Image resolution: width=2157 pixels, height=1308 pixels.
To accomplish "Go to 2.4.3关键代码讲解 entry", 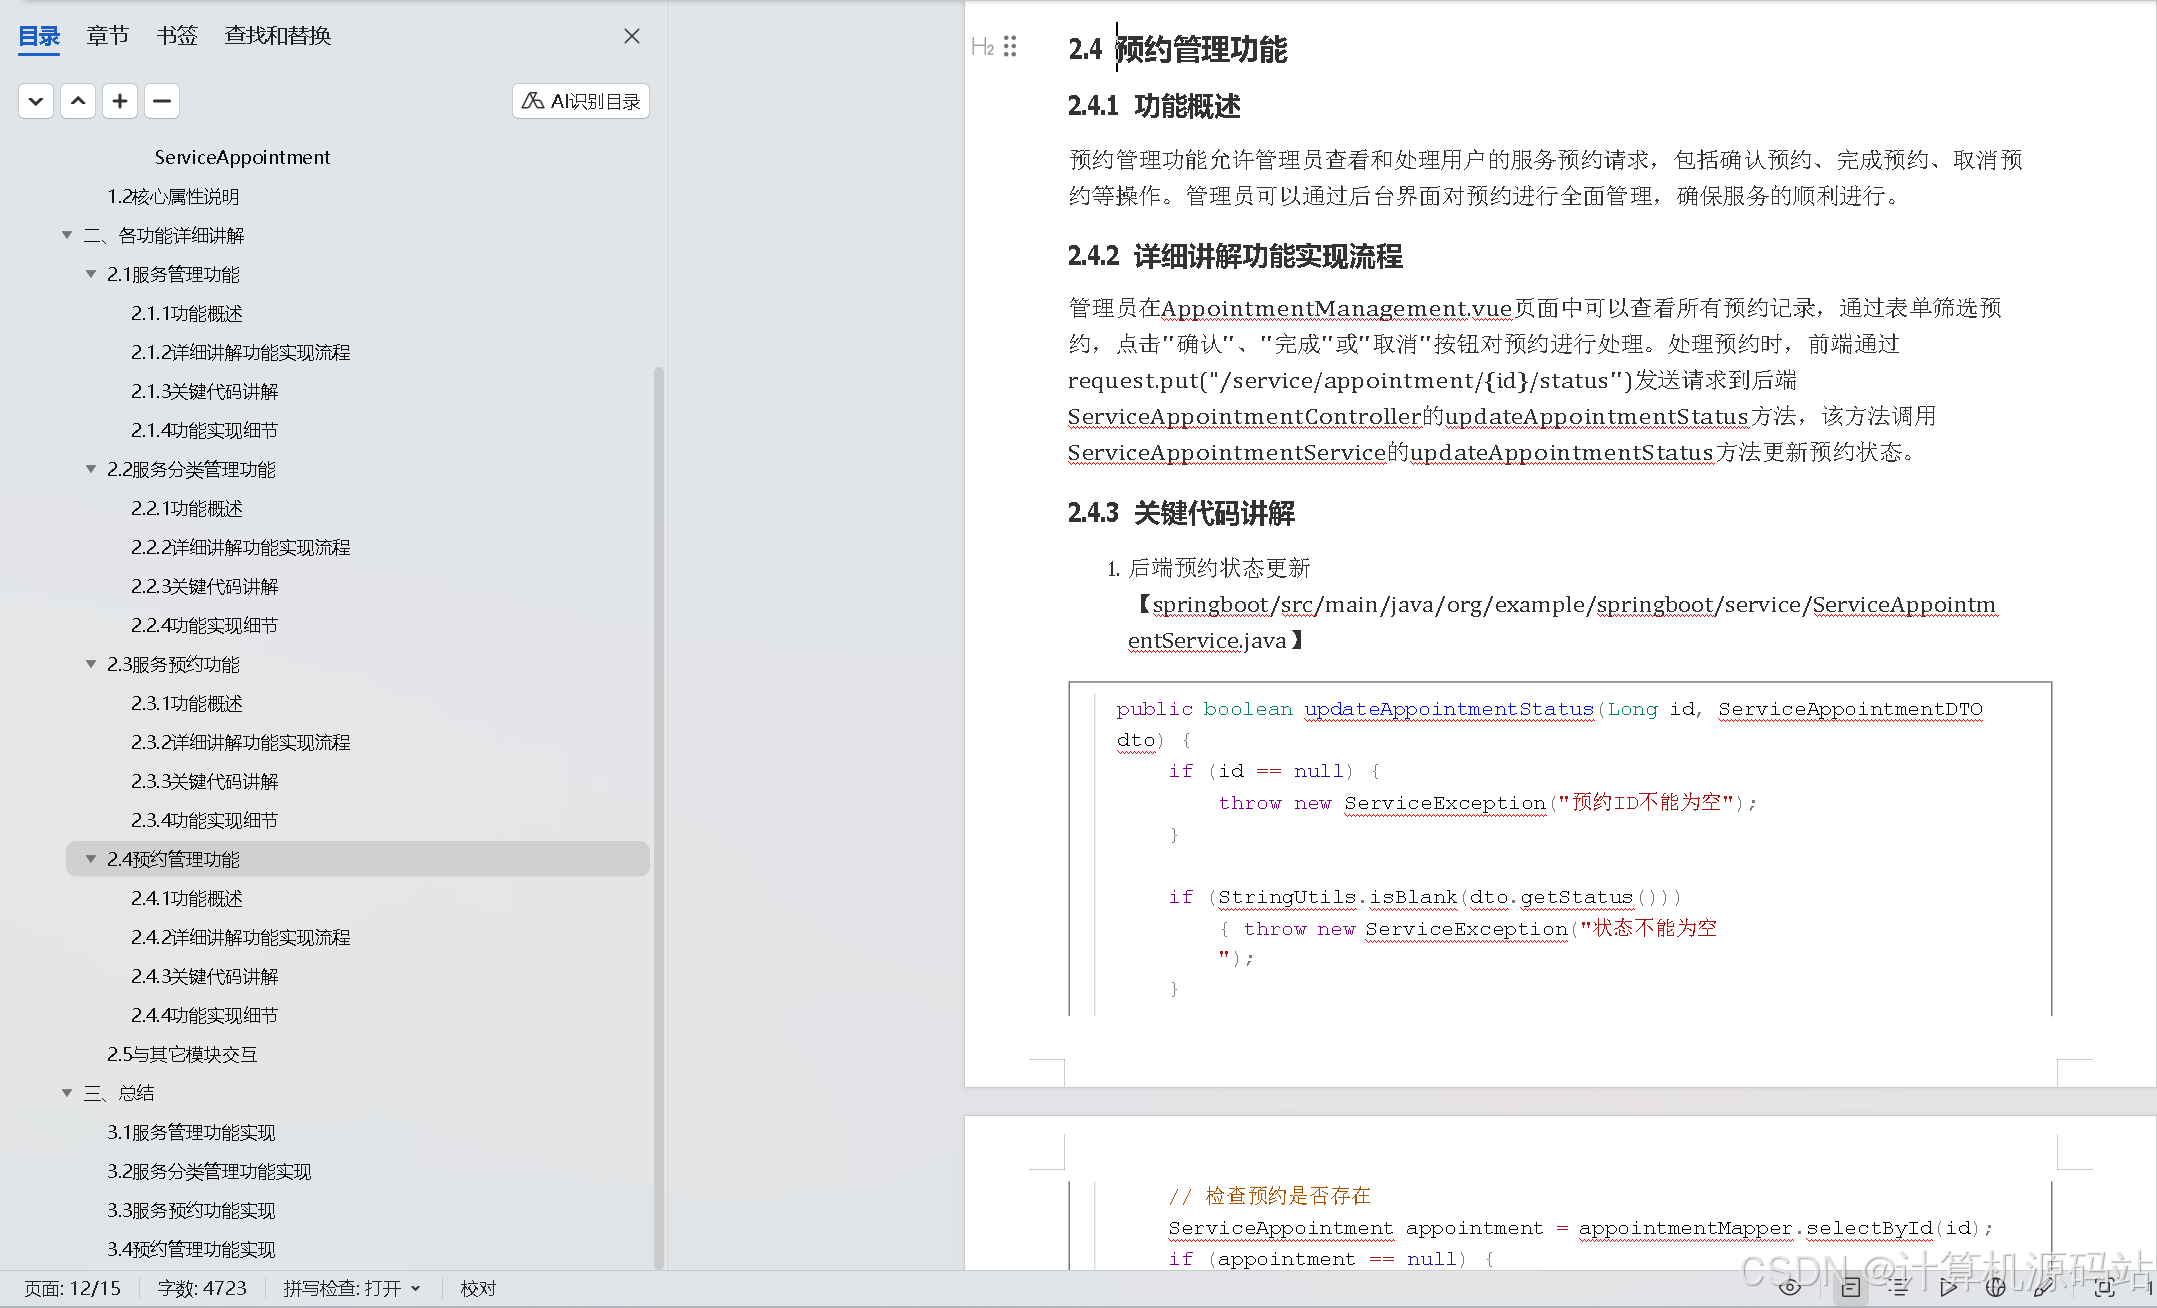I will click(x=205, y=976).
